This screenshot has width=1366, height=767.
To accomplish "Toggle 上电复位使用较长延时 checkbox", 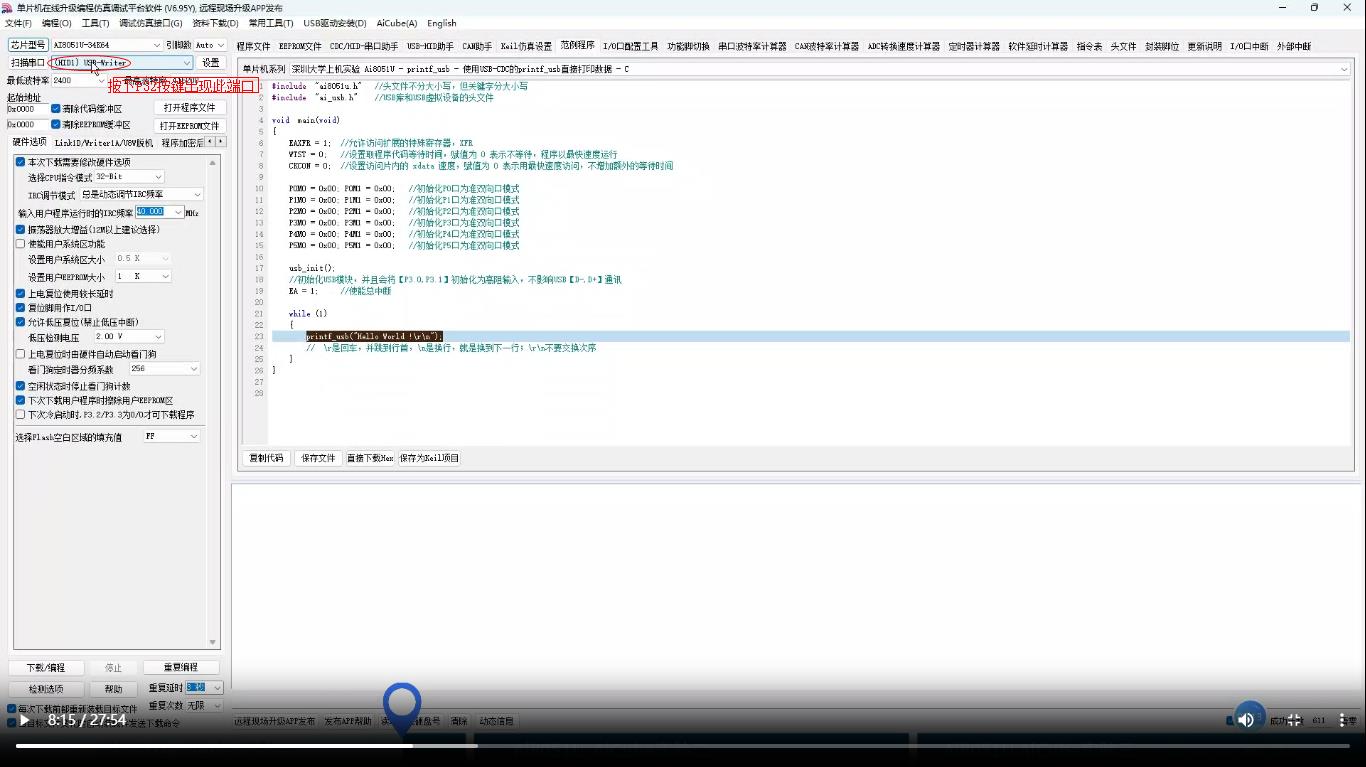I will coord(20,294).
